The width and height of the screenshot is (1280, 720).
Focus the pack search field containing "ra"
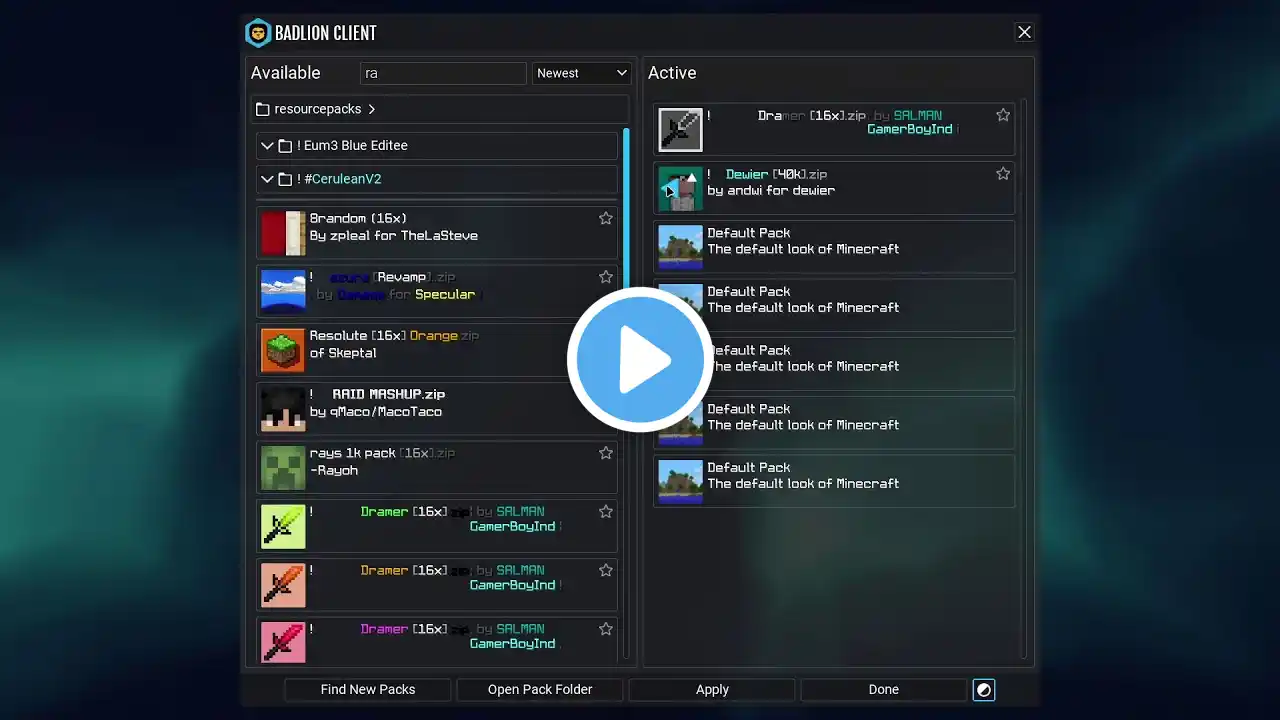443,73
